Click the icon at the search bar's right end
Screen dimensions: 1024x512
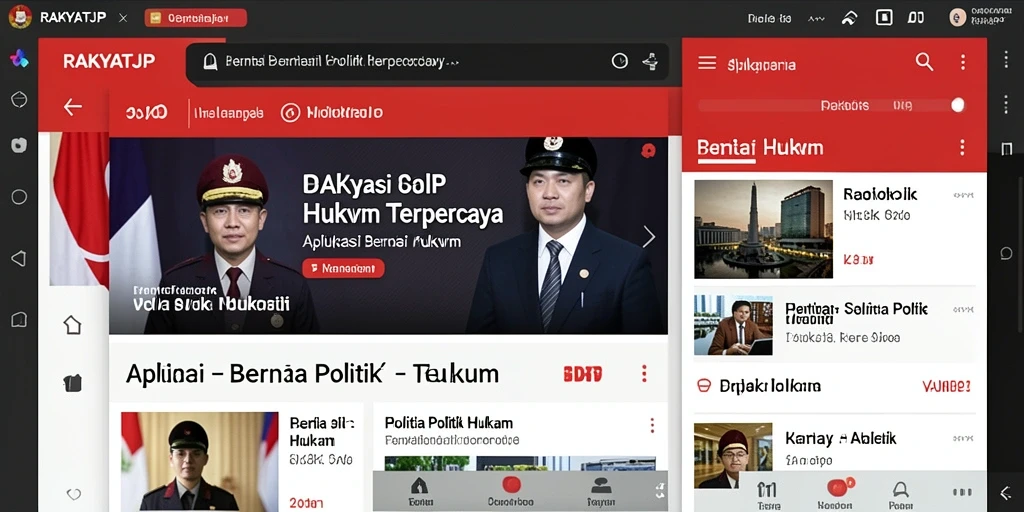(649, 61)
